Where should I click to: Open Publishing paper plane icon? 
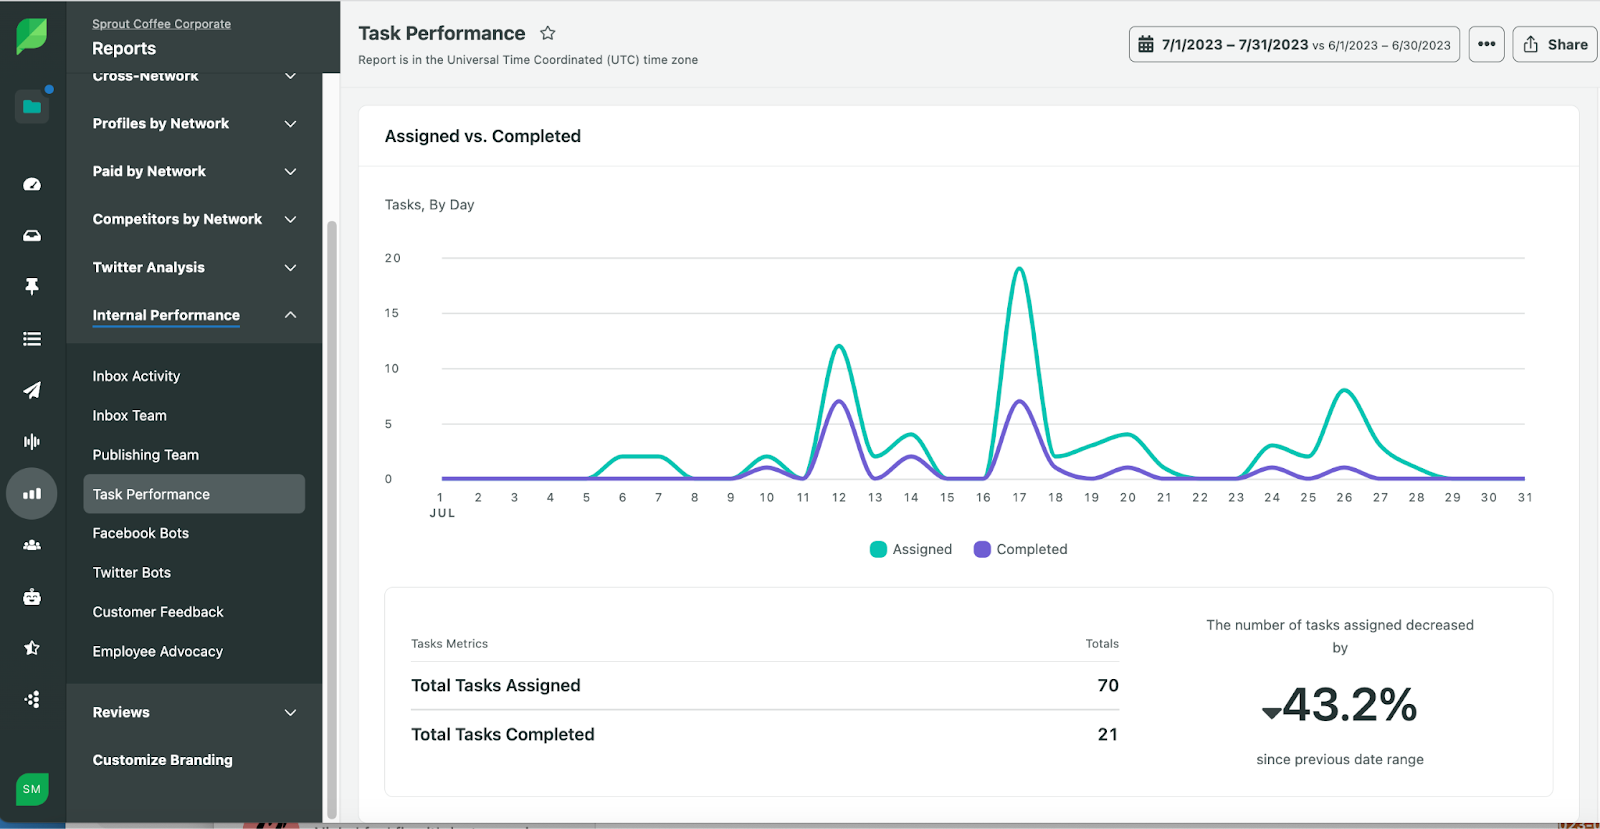(32, 390)
